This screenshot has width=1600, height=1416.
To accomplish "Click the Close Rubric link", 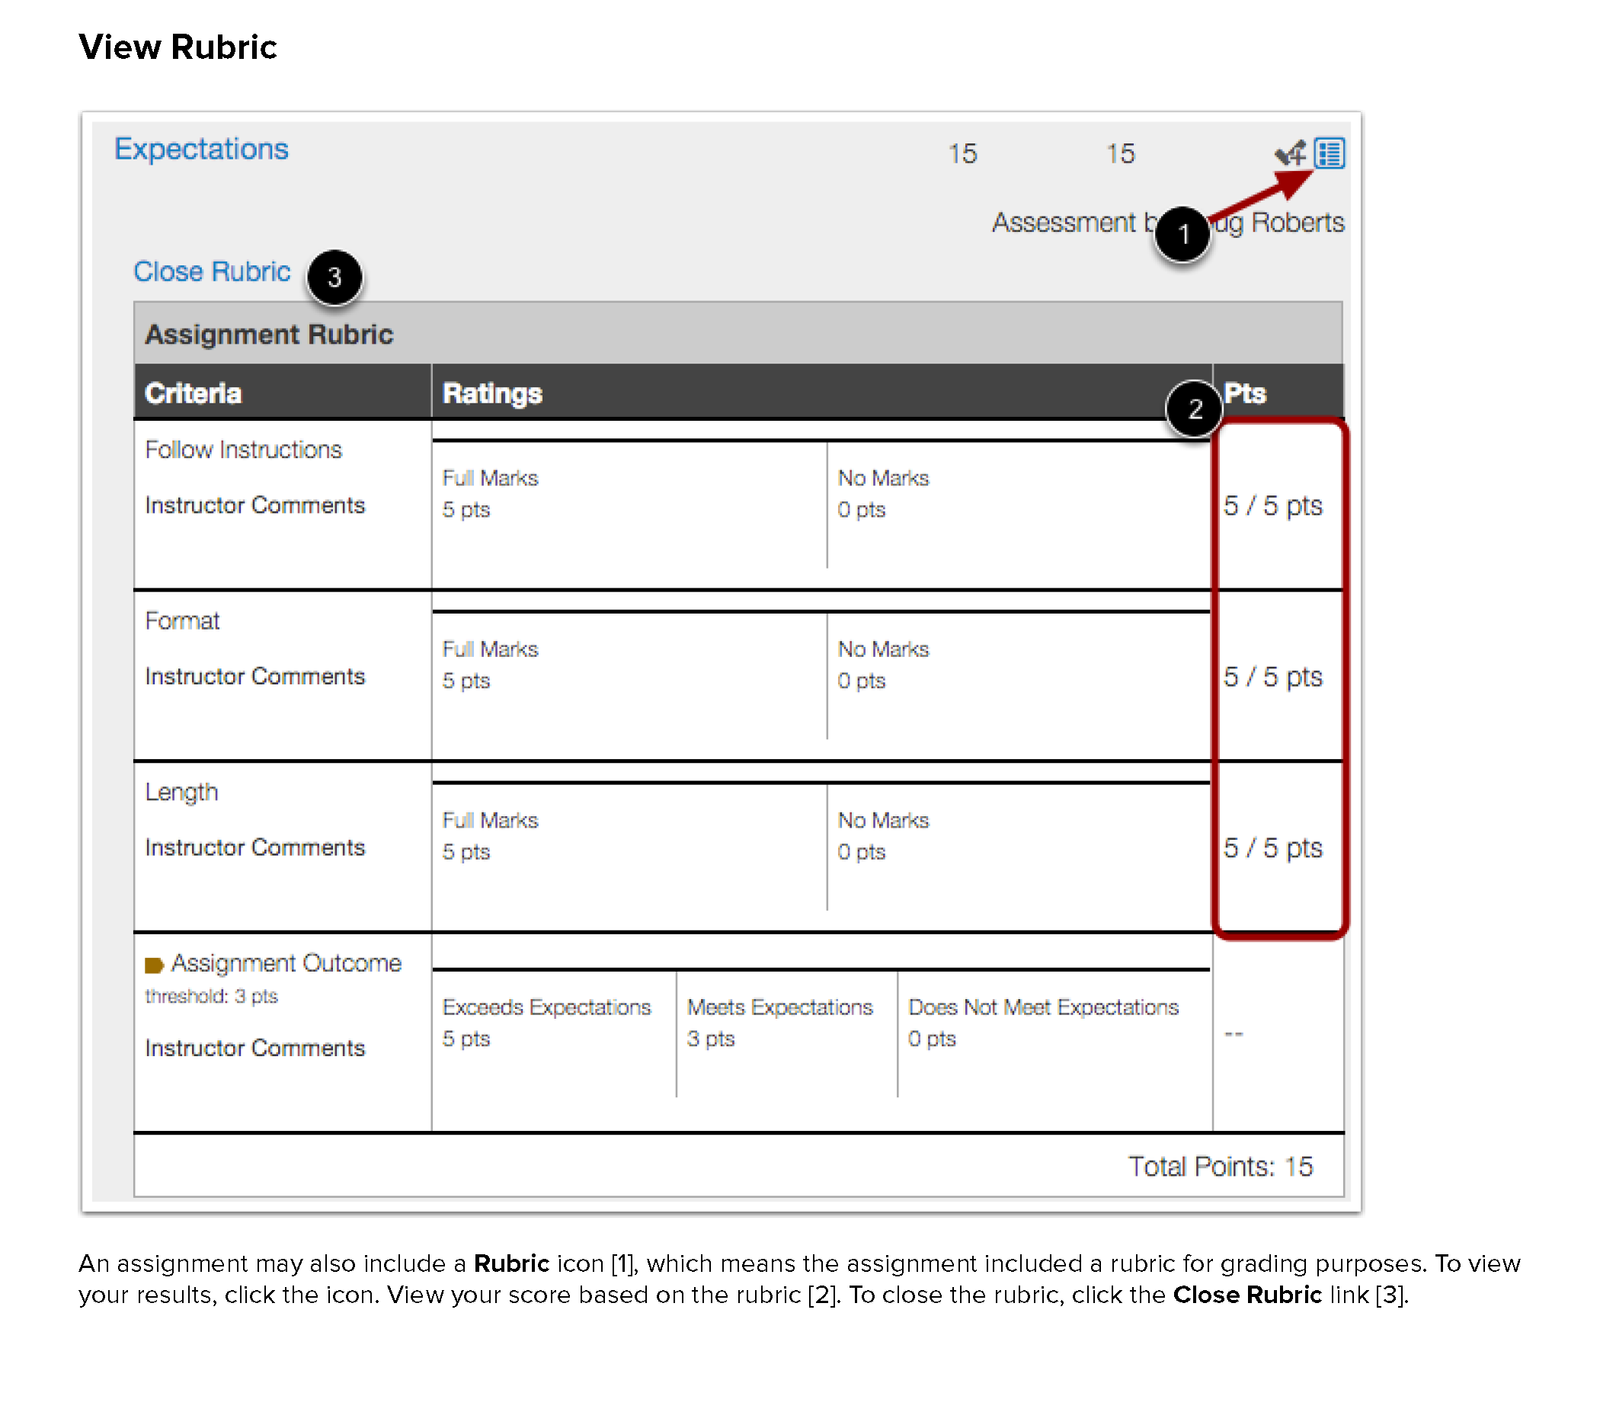I will (x=212, y=272).
